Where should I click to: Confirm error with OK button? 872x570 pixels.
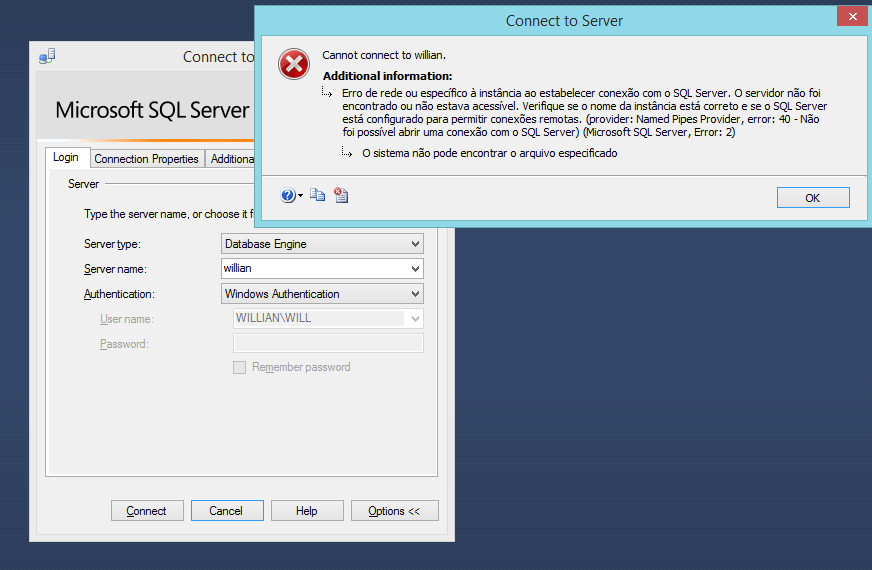[x=813, y=198]
